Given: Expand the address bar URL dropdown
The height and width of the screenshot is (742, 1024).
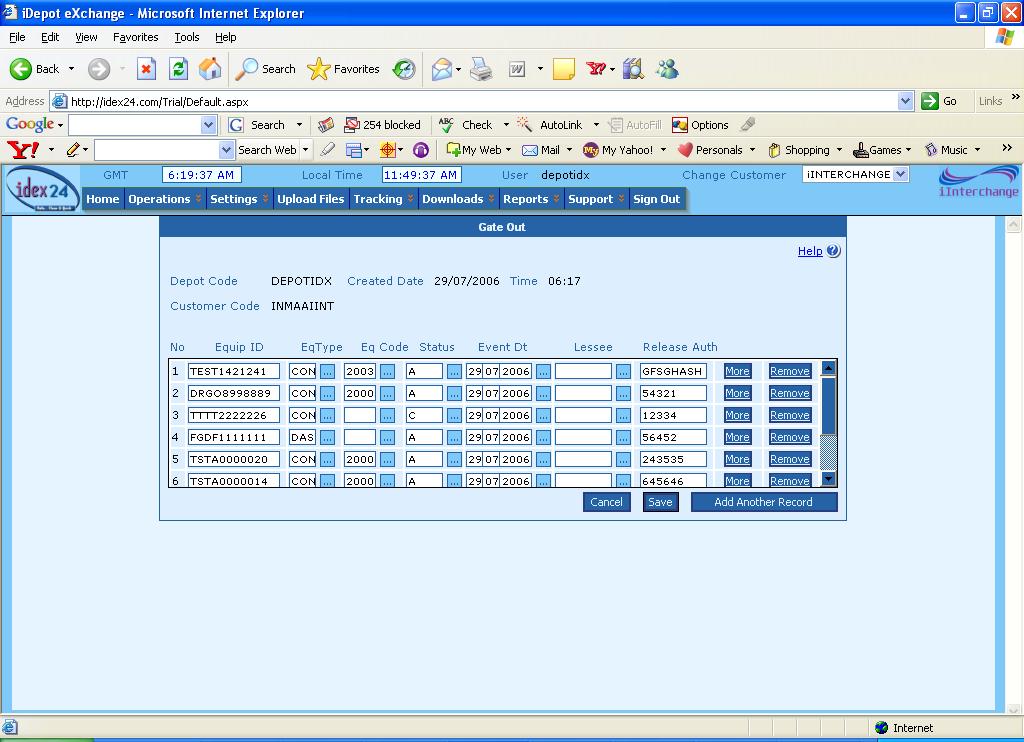Looking at the screenshot, I should pyautogui.click(x=905, y=101).
